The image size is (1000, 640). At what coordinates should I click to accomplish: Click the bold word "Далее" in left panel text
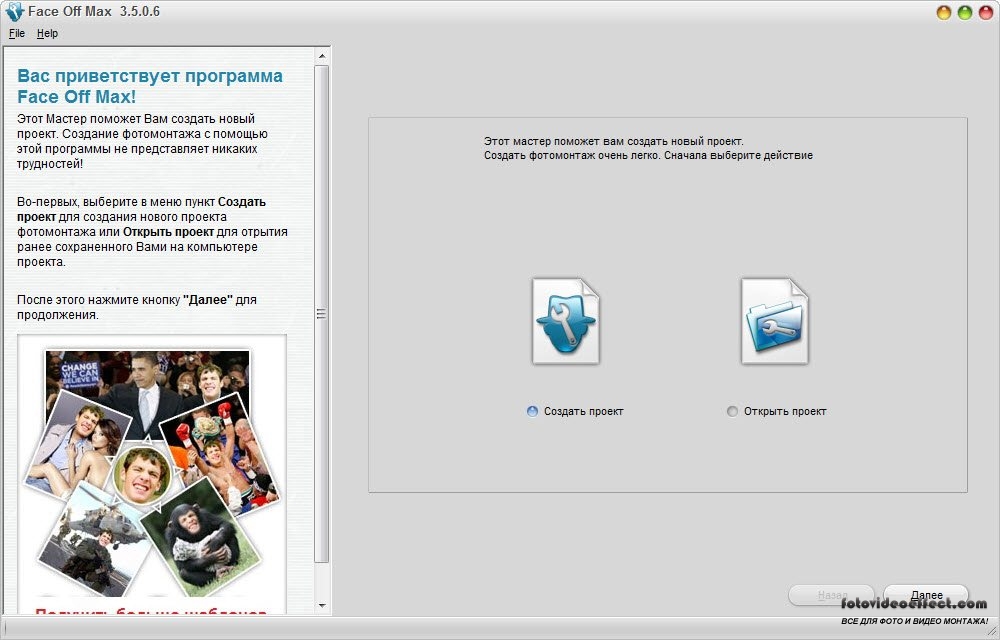click(208, 300)
